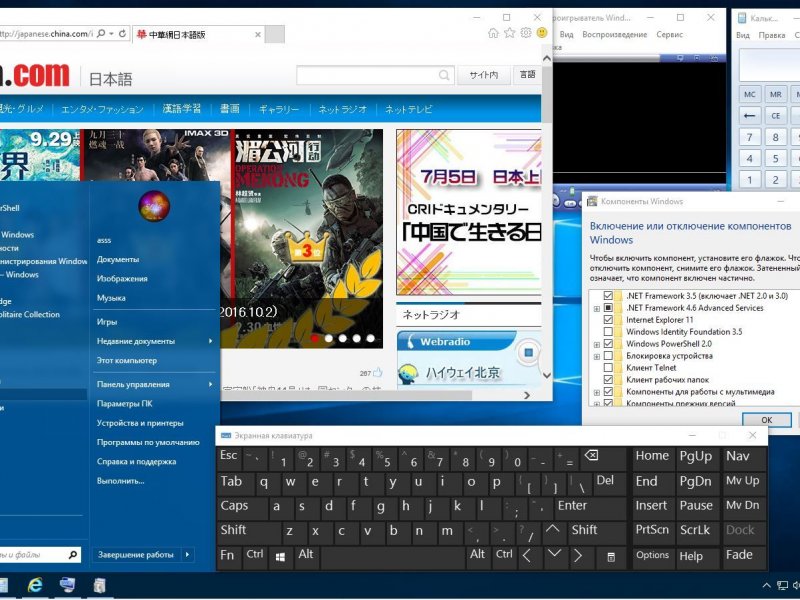
Task: Open Выполнить... from Start menu
Action: (120, 481)
